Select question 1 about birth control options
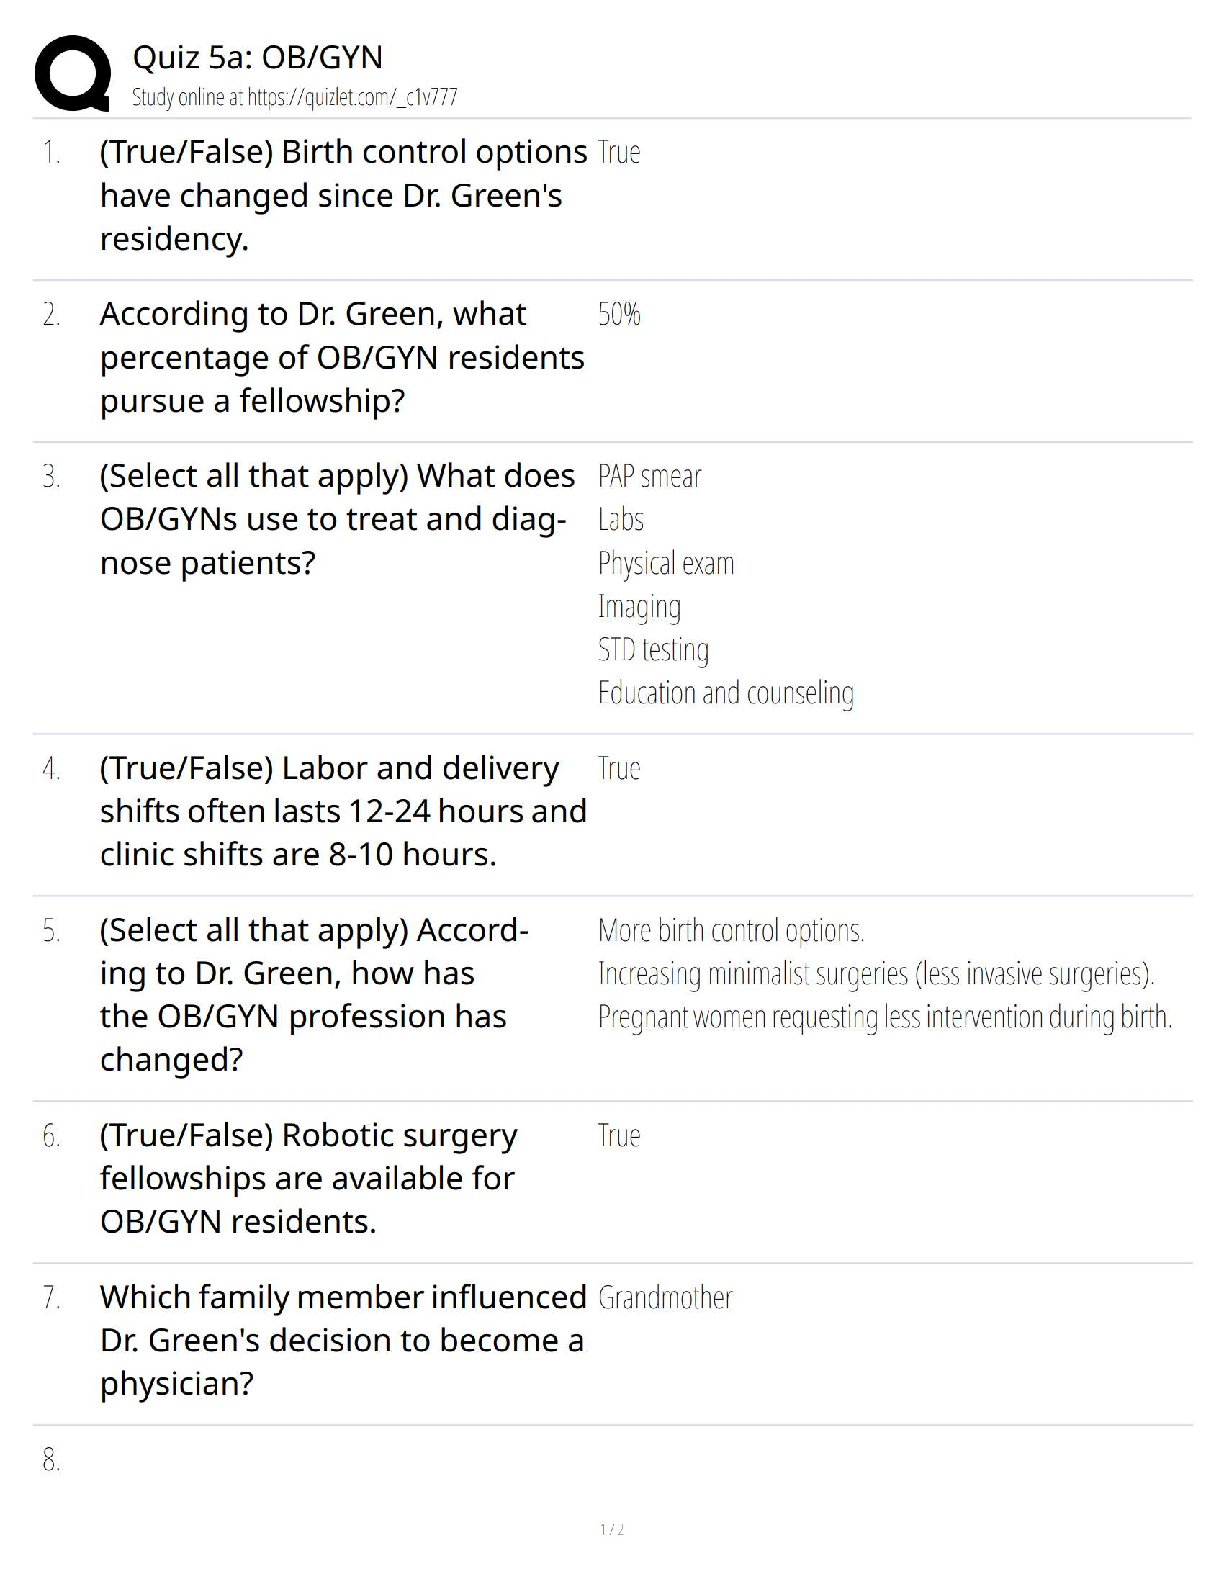The height and width of the screenshot is (1584, 1224). pyautogui.click(x=343, y=196)
